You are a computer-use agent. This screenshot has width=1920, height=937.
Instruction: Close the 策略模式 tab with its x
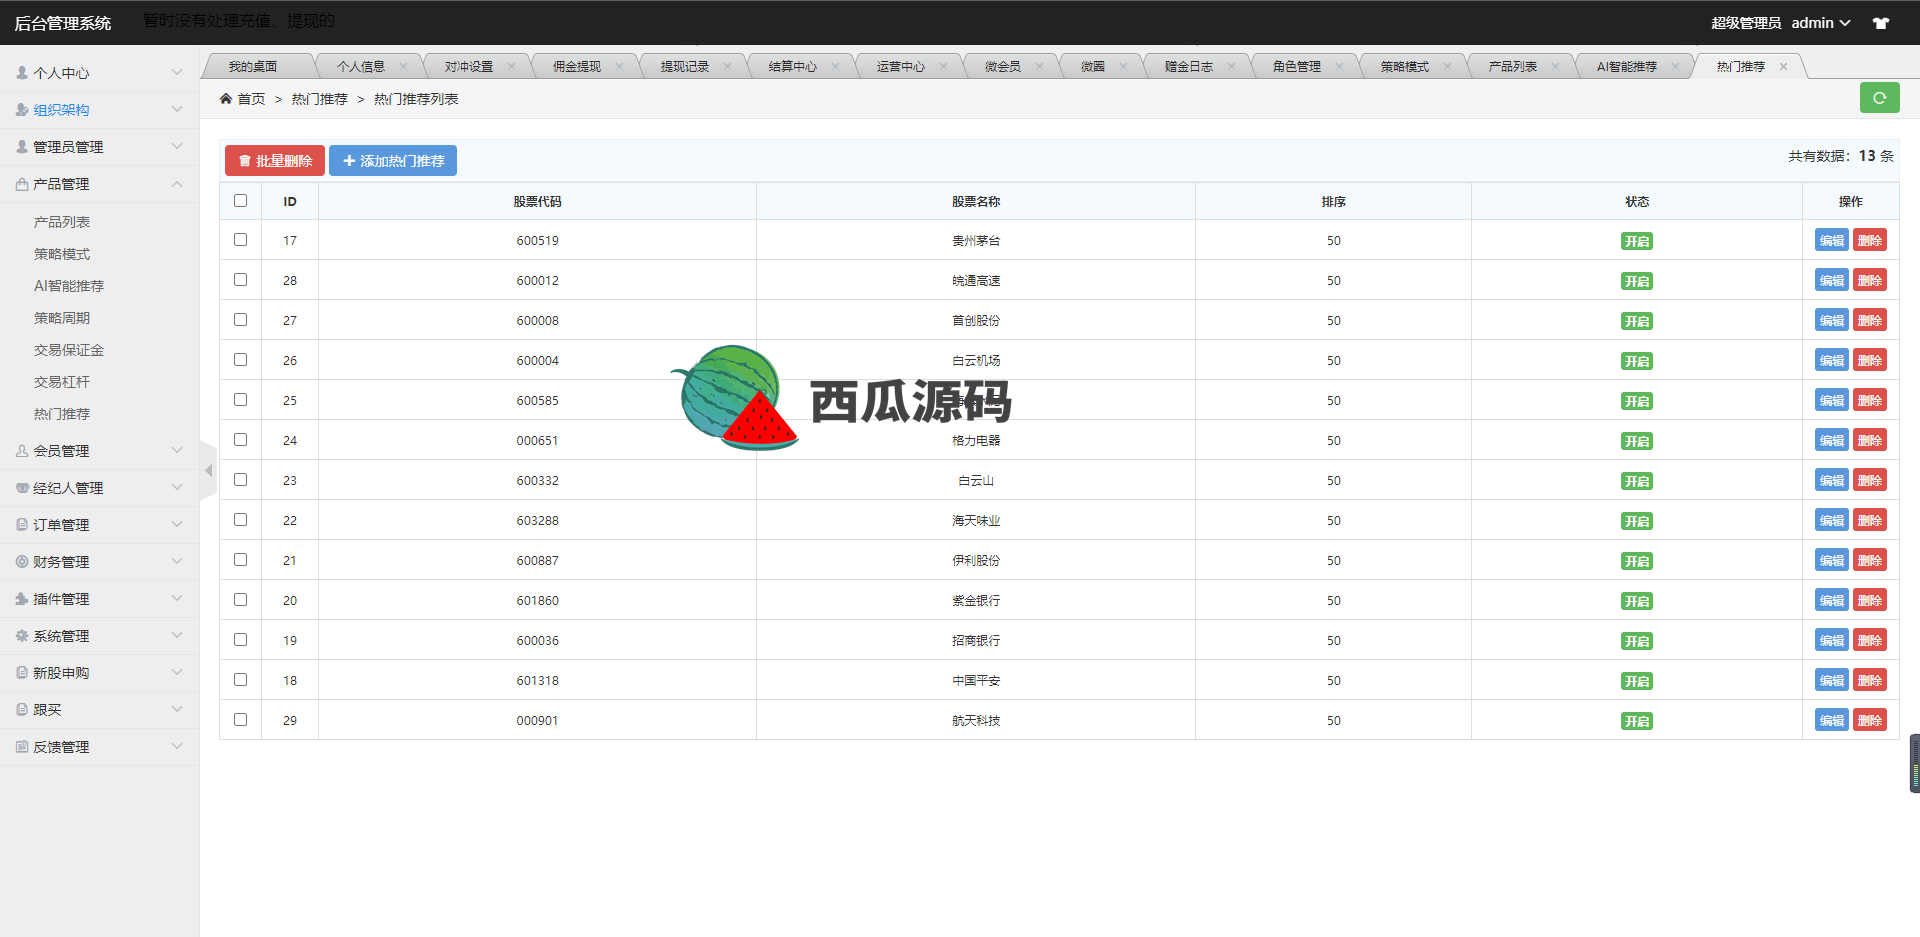point(1447,66)
